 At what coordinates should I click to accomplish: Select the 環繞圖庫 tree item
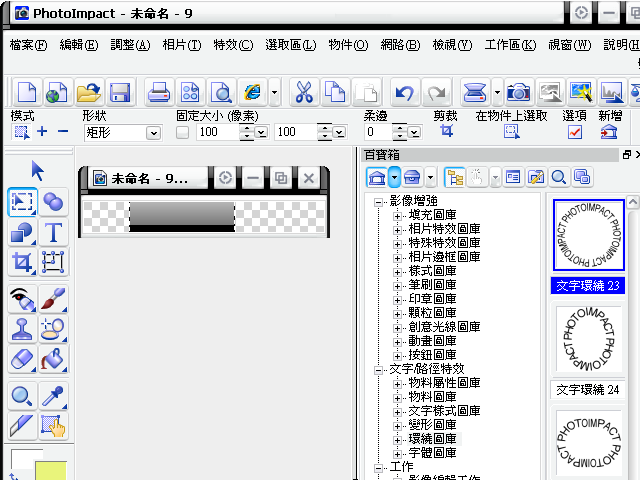pos(432,439)
